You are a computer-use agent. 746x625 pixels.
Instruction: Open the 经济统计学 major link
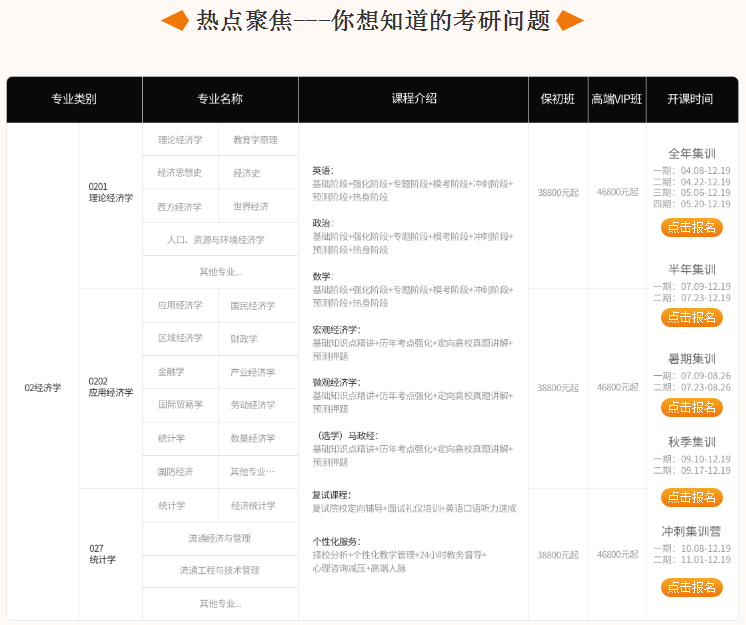pyautogui.click(x=253, y=505)
